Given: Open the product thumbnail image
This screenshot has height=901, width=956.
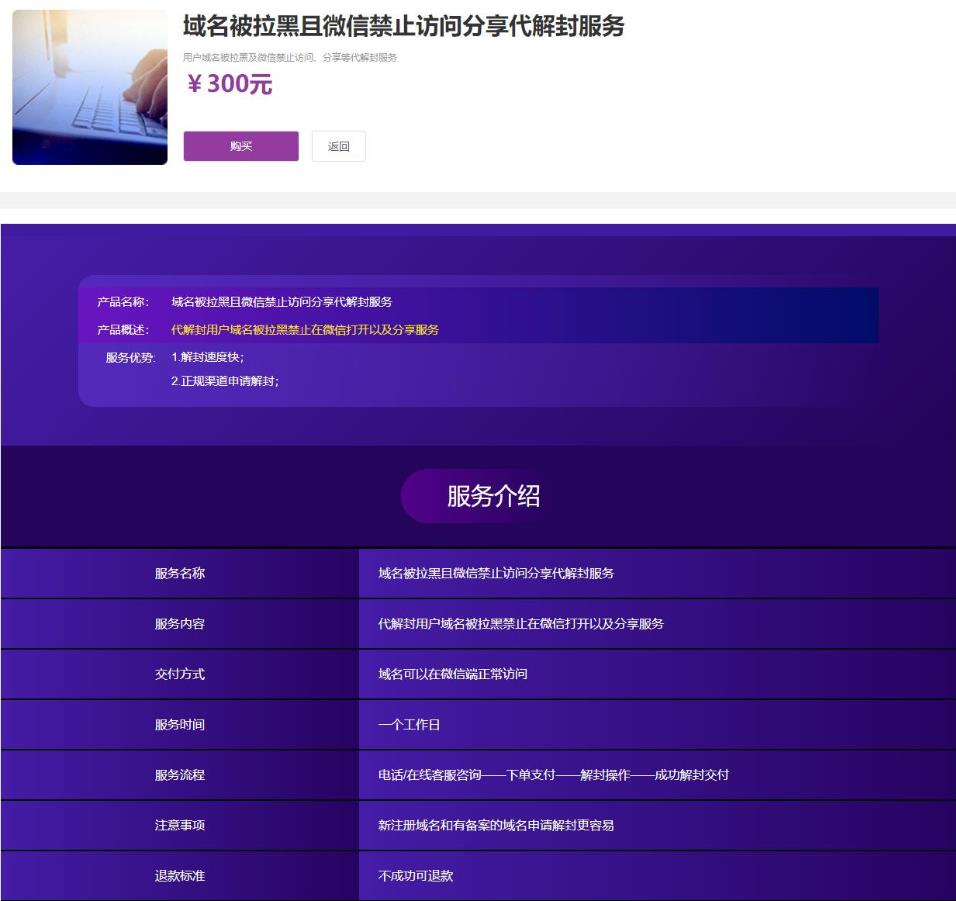Looking at the screenshot, I should pos(89,88).
